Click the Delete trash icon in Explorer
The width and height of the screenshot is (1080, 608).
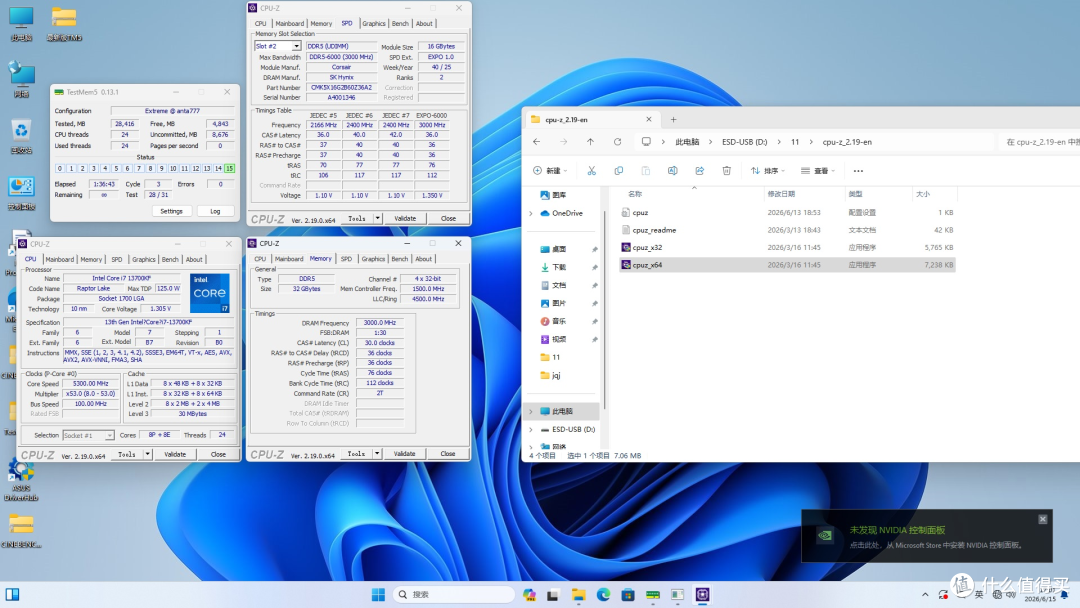click(x=726, y=171)
